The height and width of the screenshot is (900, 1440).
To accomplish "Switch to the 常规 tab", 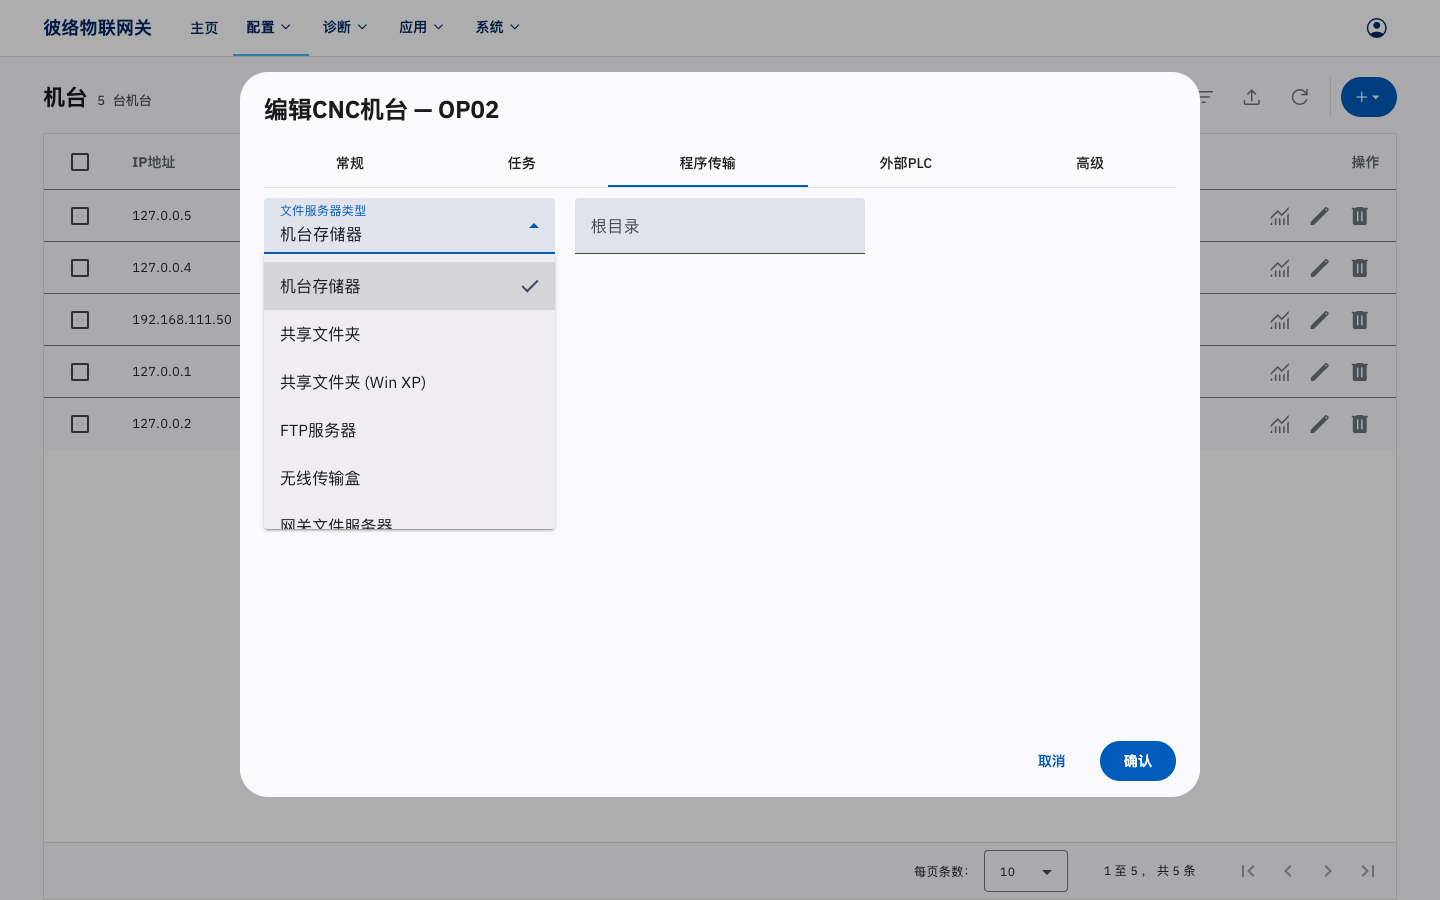I will (x=350, y=163).
